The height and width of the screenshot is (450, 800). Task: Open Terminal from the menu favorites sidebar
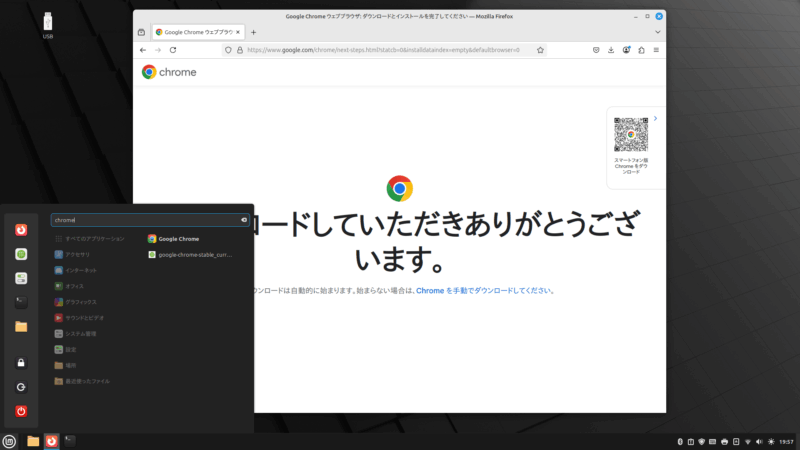(x=21, y=302)
